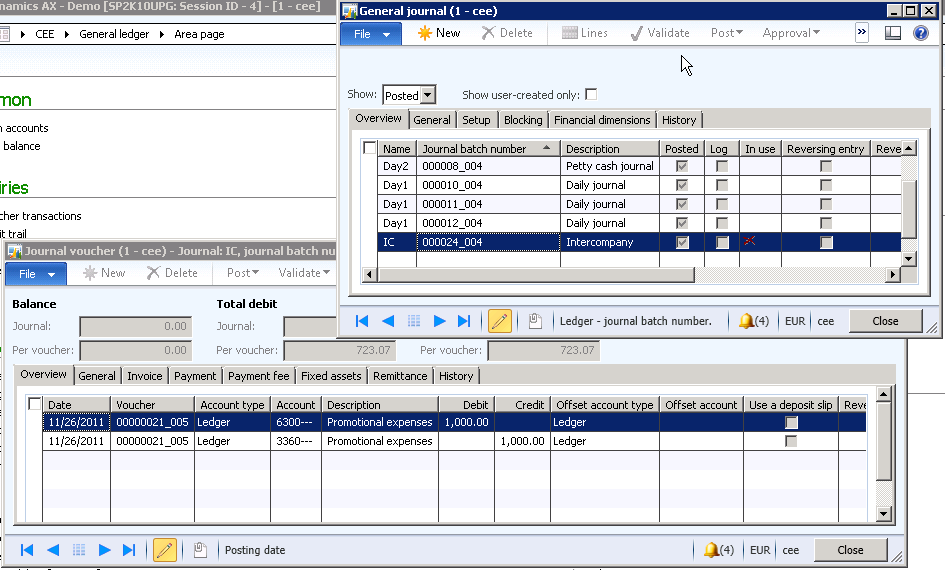The image size is (945, 570).
Task: Toggle Reversing entry checkbox for IC row
Action: click(825, 242)
